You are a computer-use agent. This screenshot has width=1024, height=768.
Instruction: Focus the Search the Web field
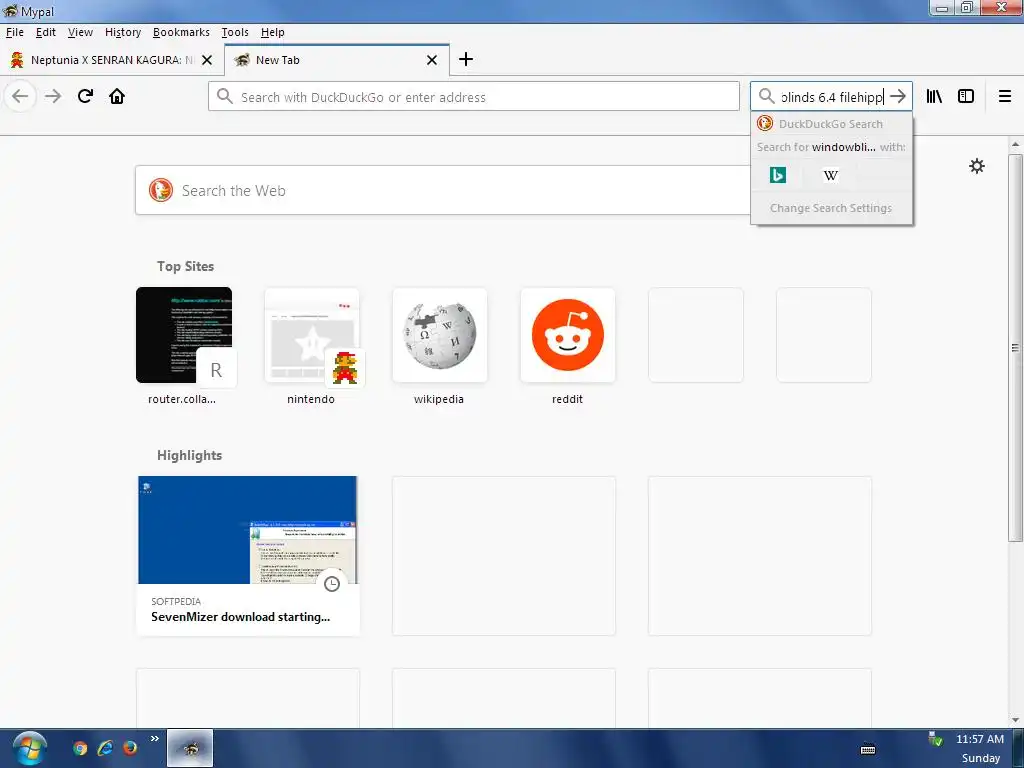coord(444,190)
